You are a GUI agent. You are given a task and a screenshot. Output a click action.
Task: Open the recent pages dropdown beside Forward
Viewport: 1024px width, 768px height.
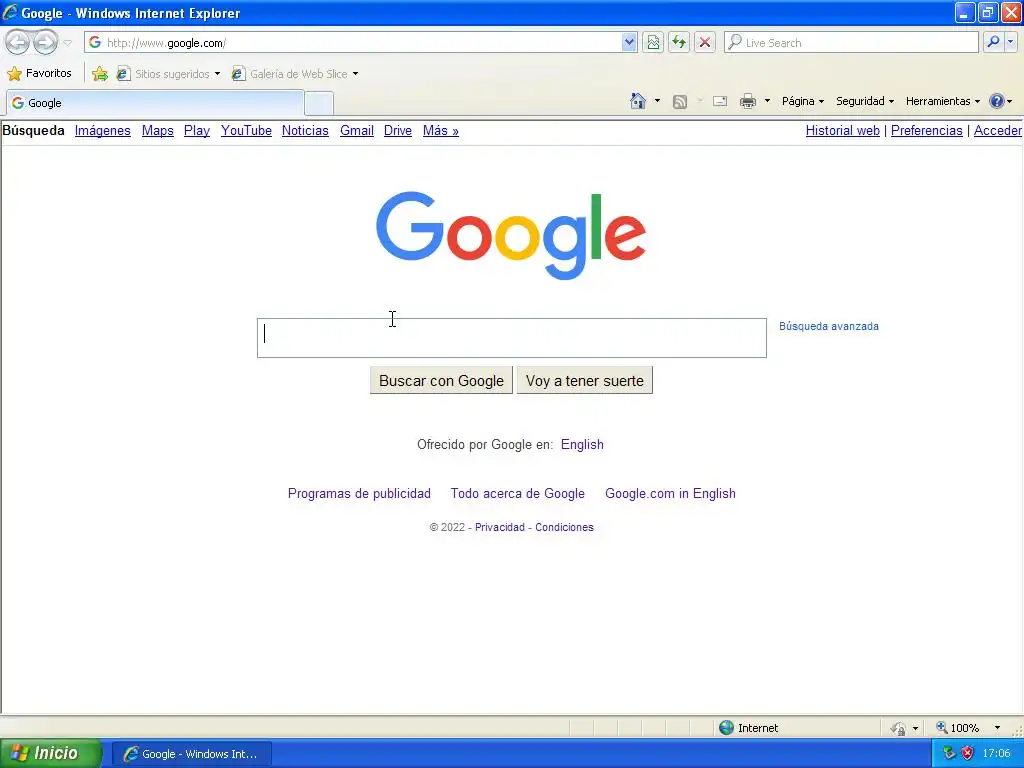point(67,43)
